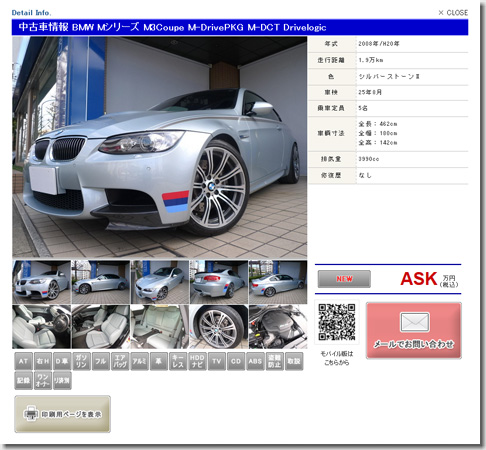Click the 5名 seating capacity value

coord(363,108)
